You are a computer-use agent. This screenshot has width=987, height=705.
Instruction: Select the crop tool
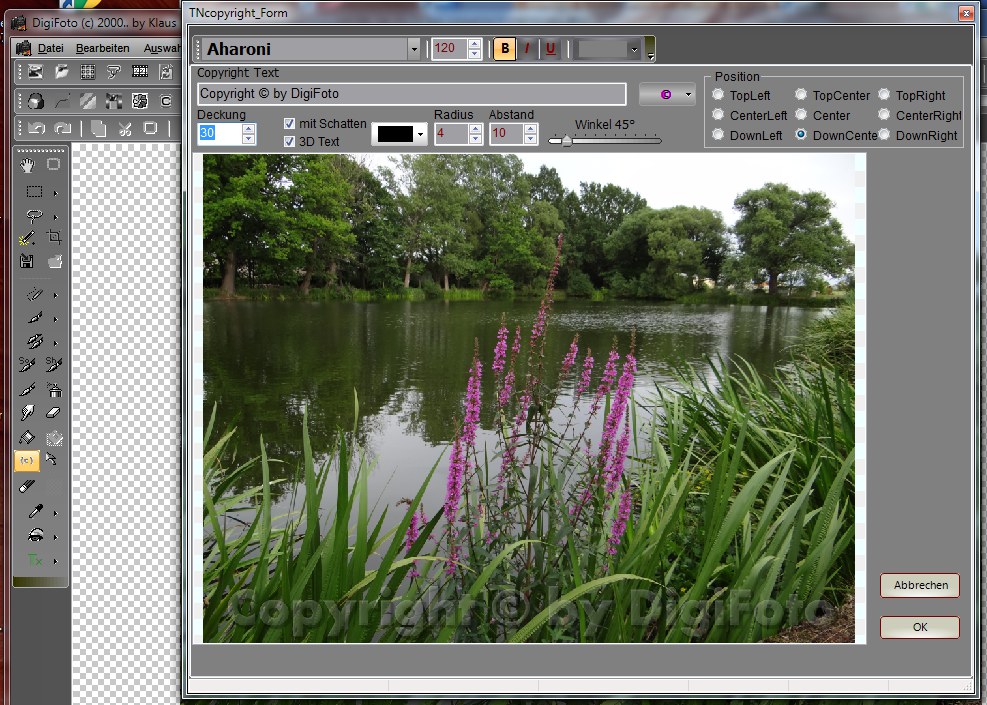(x=55, y=237)
